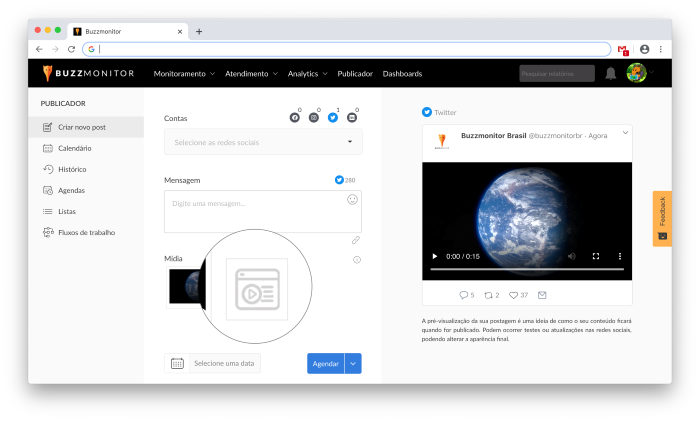Click the Twitter account icon in Contas

coord(333,117)
